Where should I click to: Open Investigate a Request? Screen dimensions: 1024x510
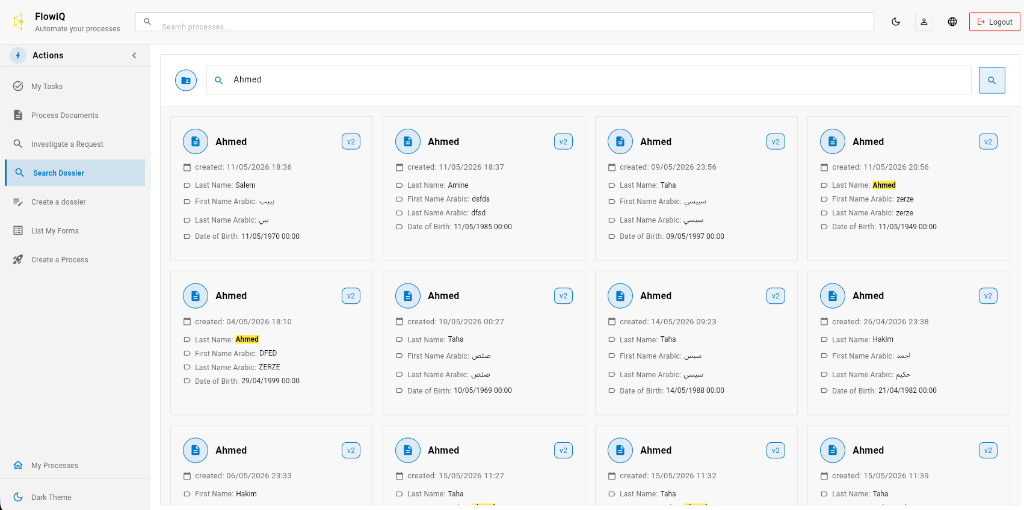(75, 144)
